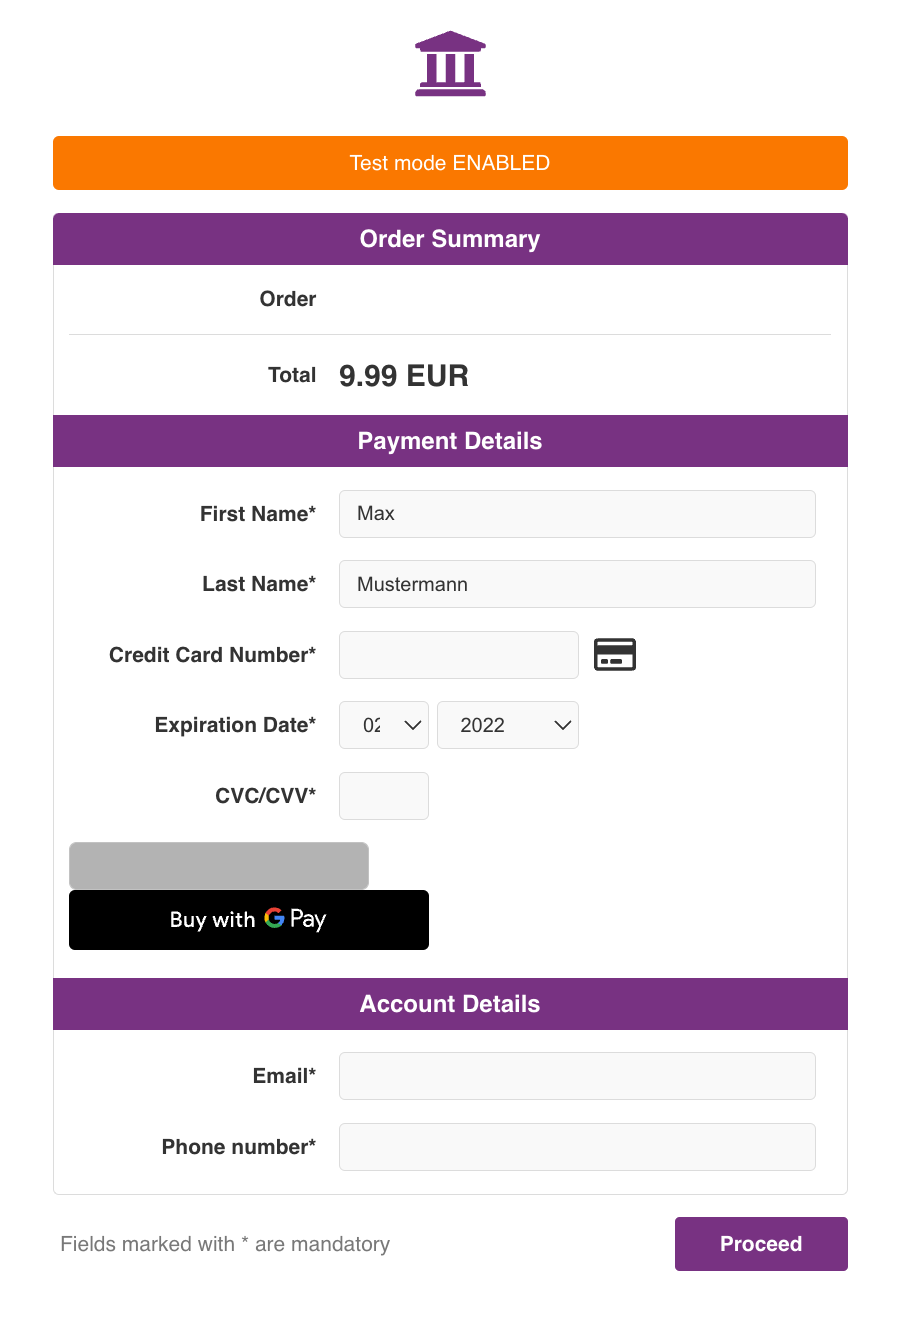Click the credit card icon beside number field
Screen dimensions: 904x1320
coord(615,655)
